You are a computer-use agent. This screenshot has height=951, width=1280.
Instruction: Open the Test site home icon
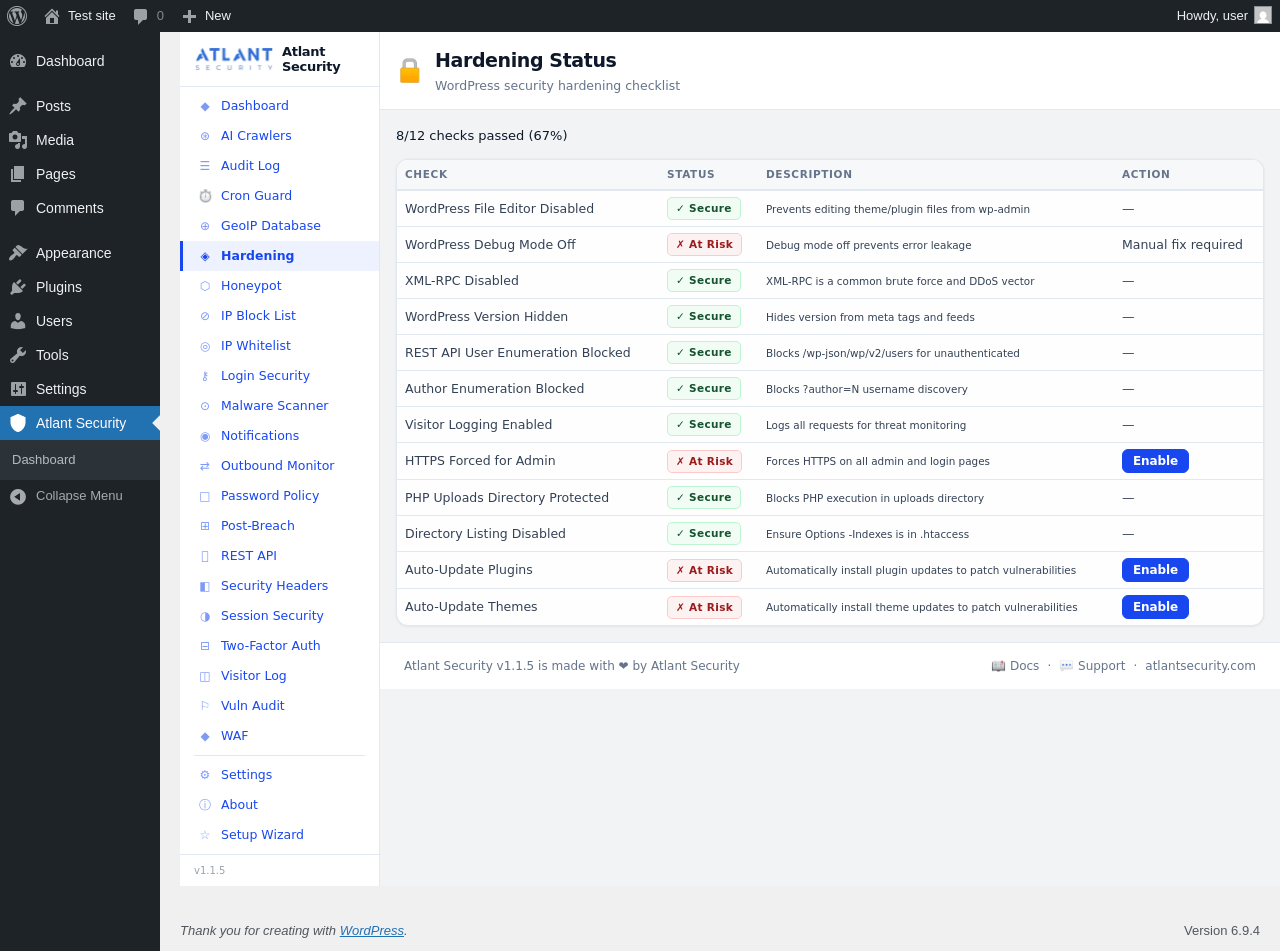52,16
